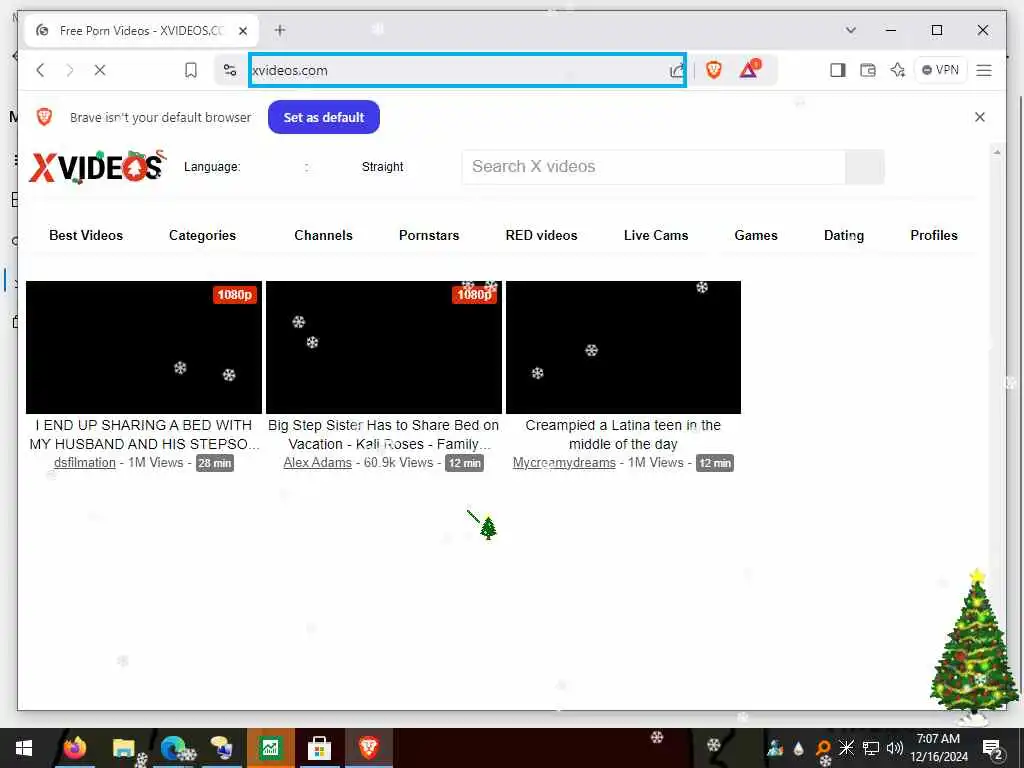The image size is (1024, 768).
Task: Click the Brave lion icon in the infobar
Action: tap(44, 117)
